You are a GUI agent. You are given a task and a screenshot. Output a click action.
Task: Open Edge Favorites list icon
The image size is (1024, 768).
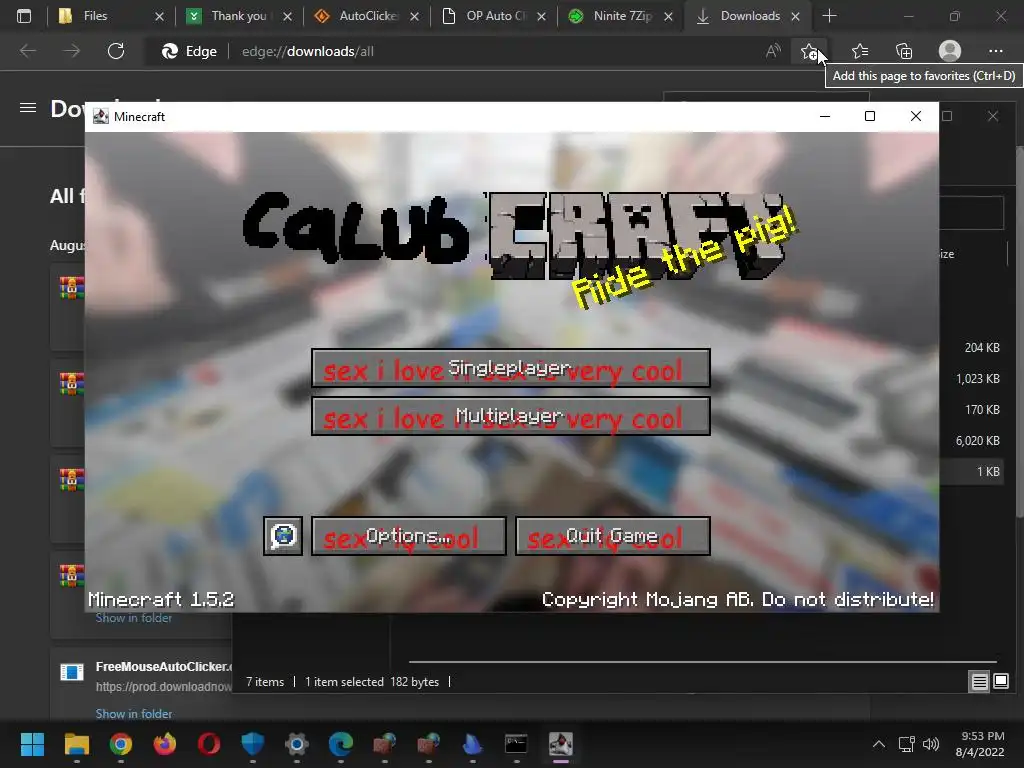click(860, 51)
